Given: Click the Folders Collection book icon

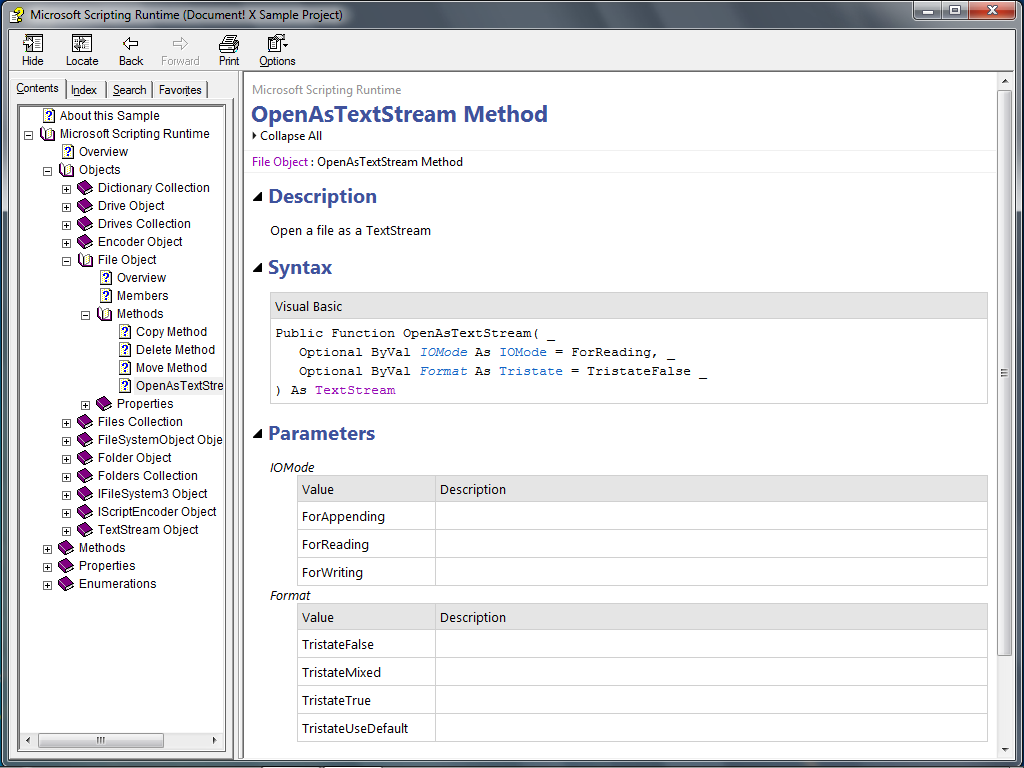Looking at the screenshot, I should tap(85, 476).
